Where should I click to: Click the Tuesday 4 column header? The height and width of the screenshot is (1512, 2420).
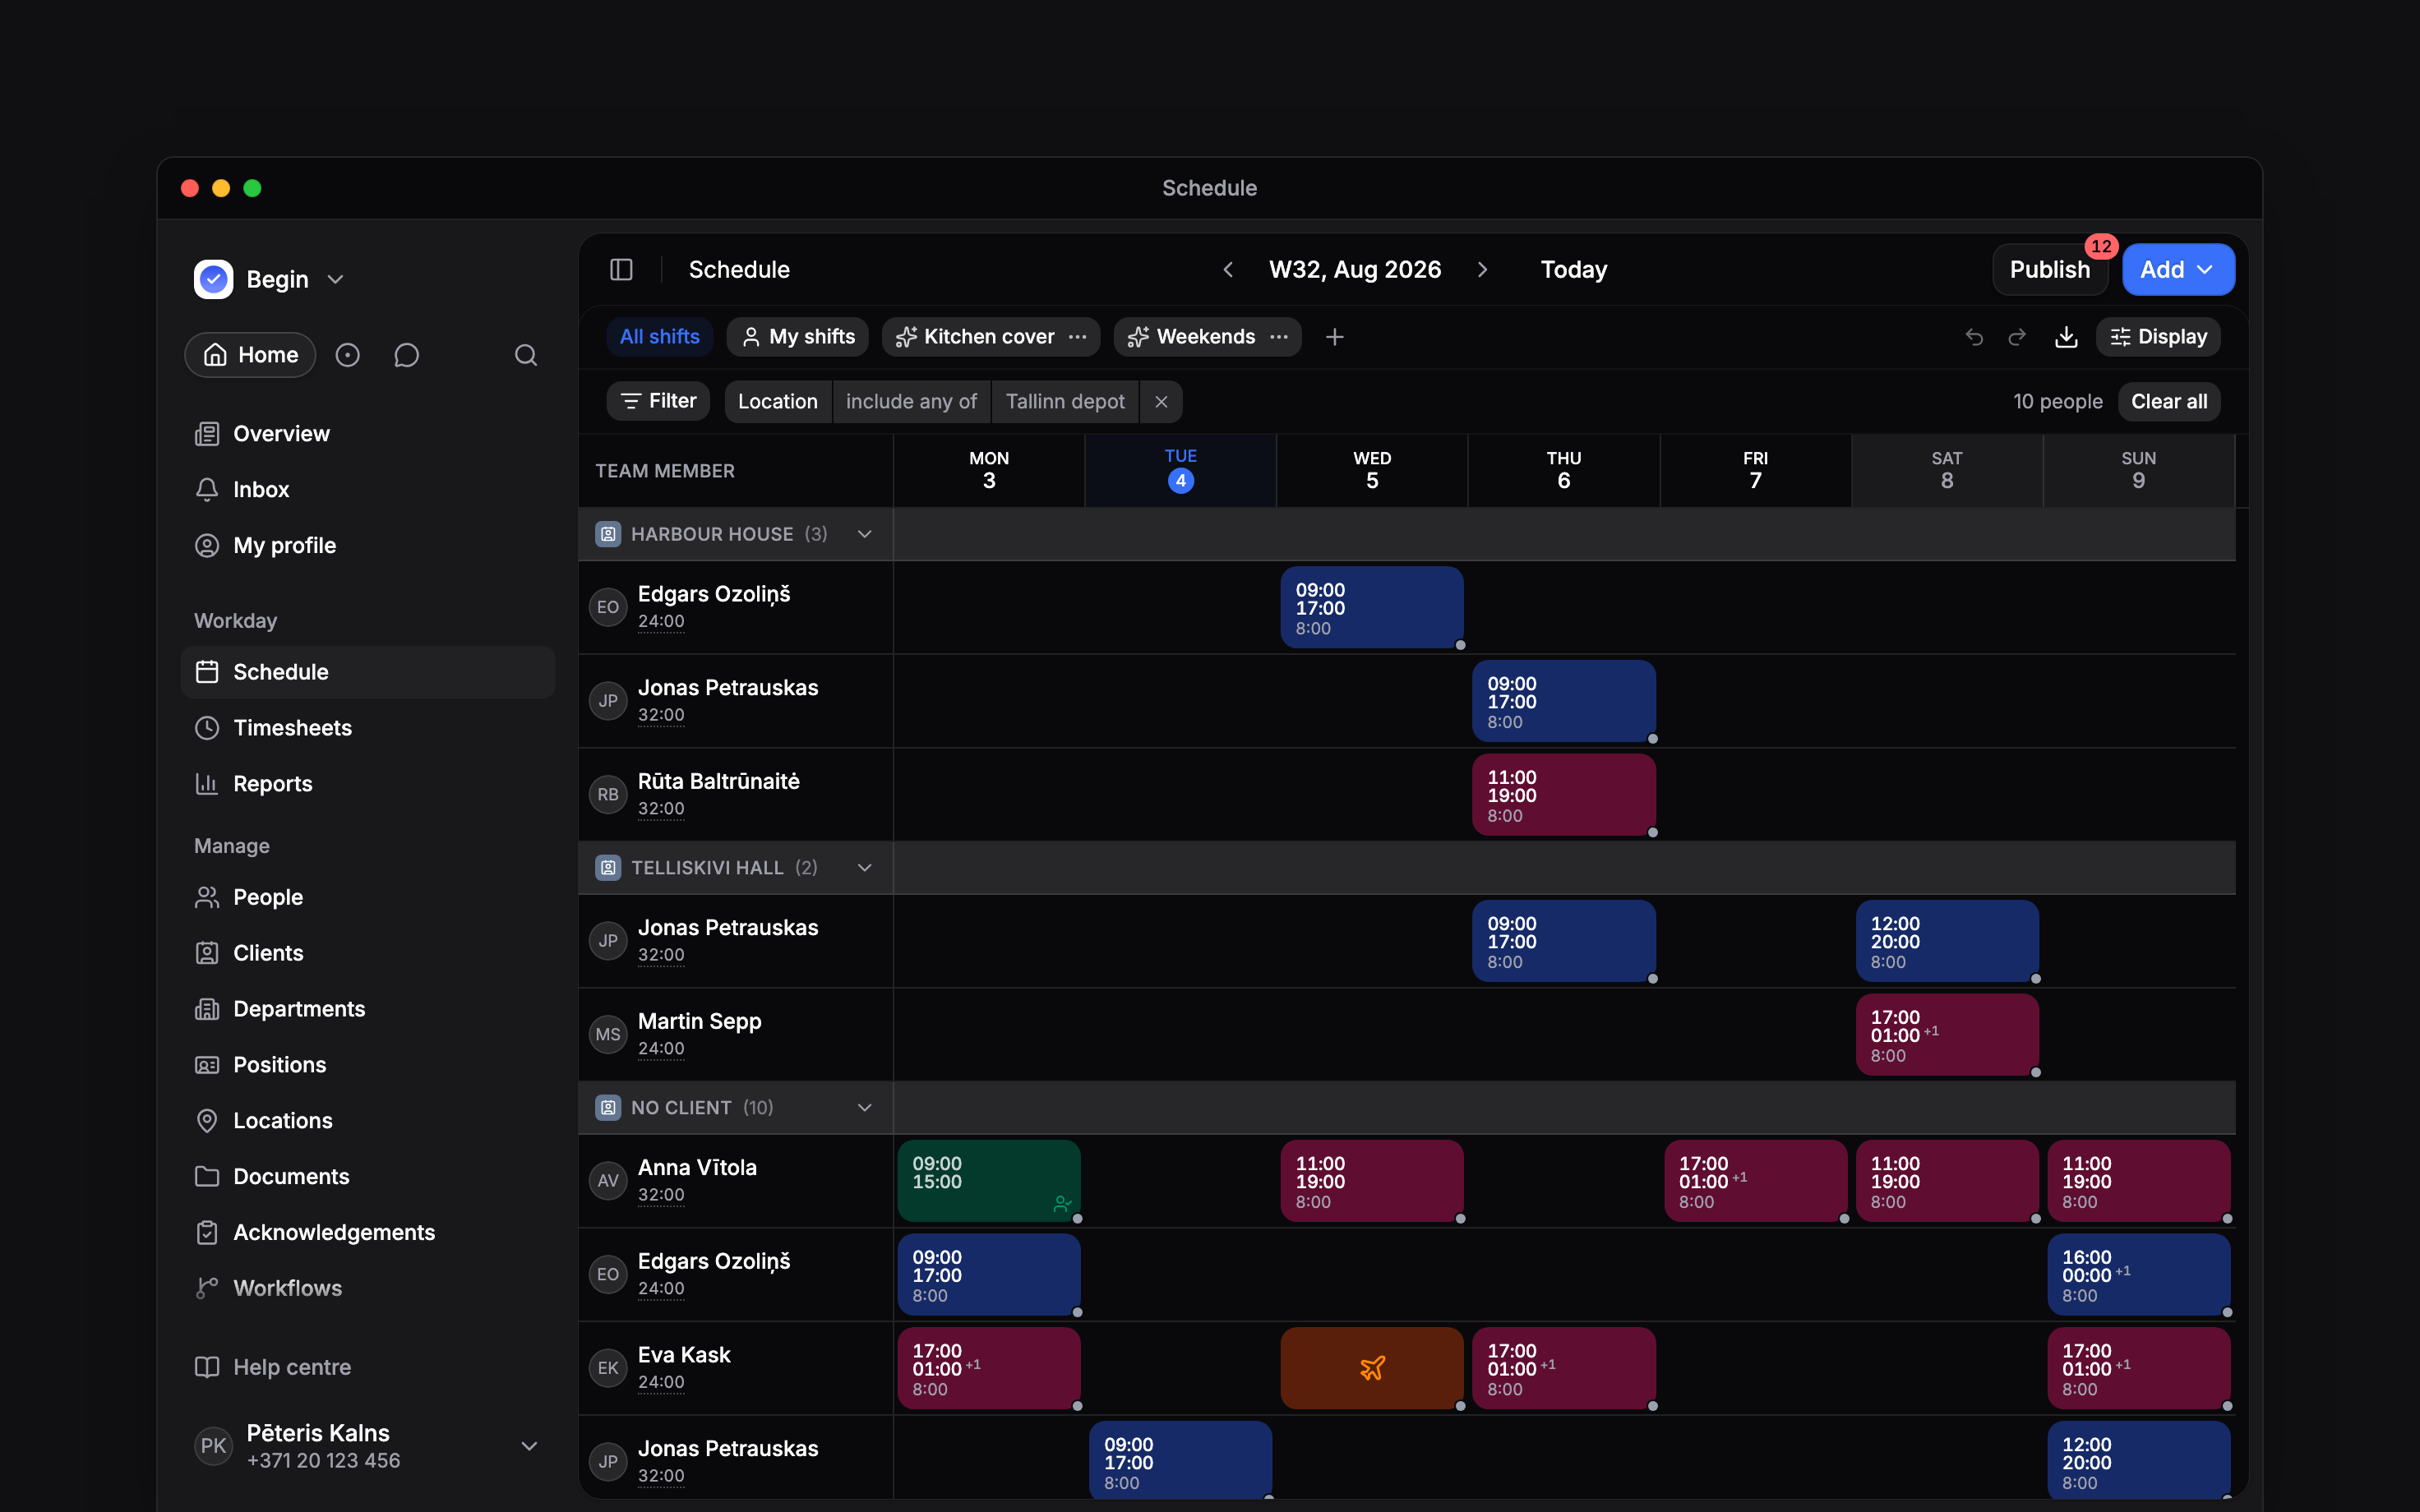[x=1180, y=470]
